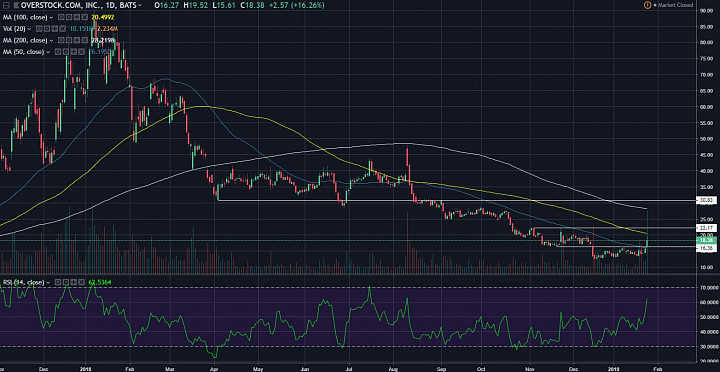Viewport: 720px width, 372px height.
Task: Expand dropdown arrow next to MA (200, close)
Action: coord(51,41)
